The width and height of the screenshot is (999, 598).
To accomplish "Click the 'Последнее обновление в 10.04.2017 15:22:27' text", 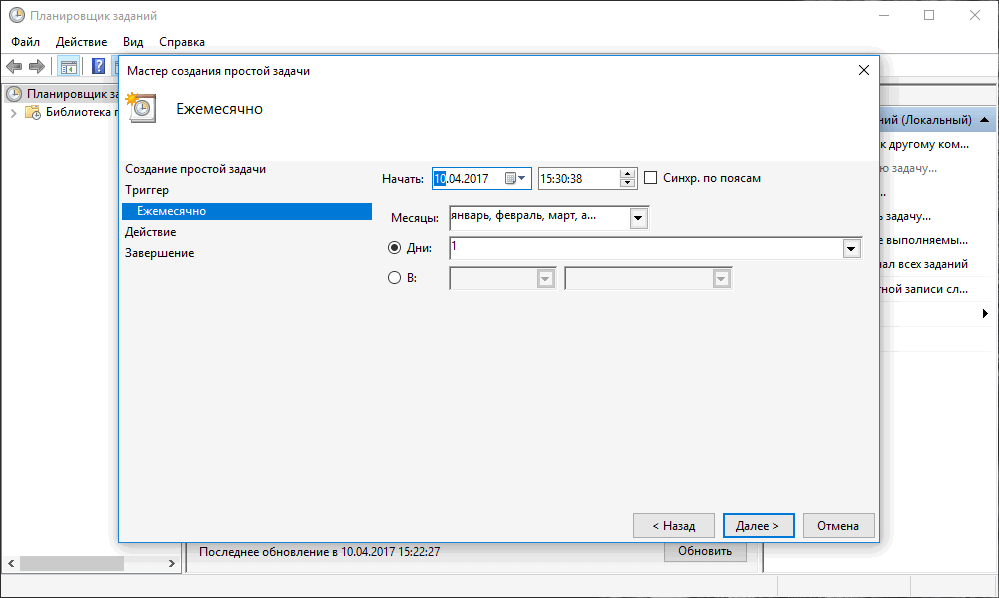I will tap(319, 552).
